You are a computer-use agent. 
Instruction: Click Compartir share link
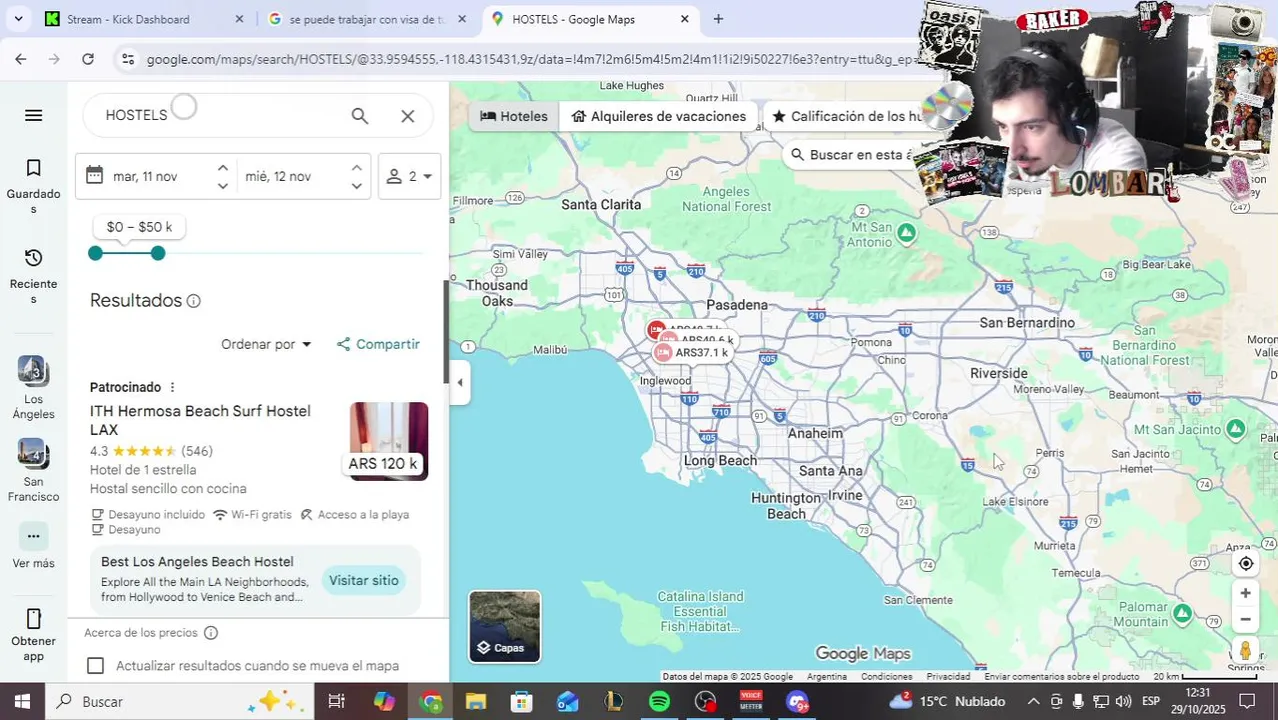coord(378,344)
